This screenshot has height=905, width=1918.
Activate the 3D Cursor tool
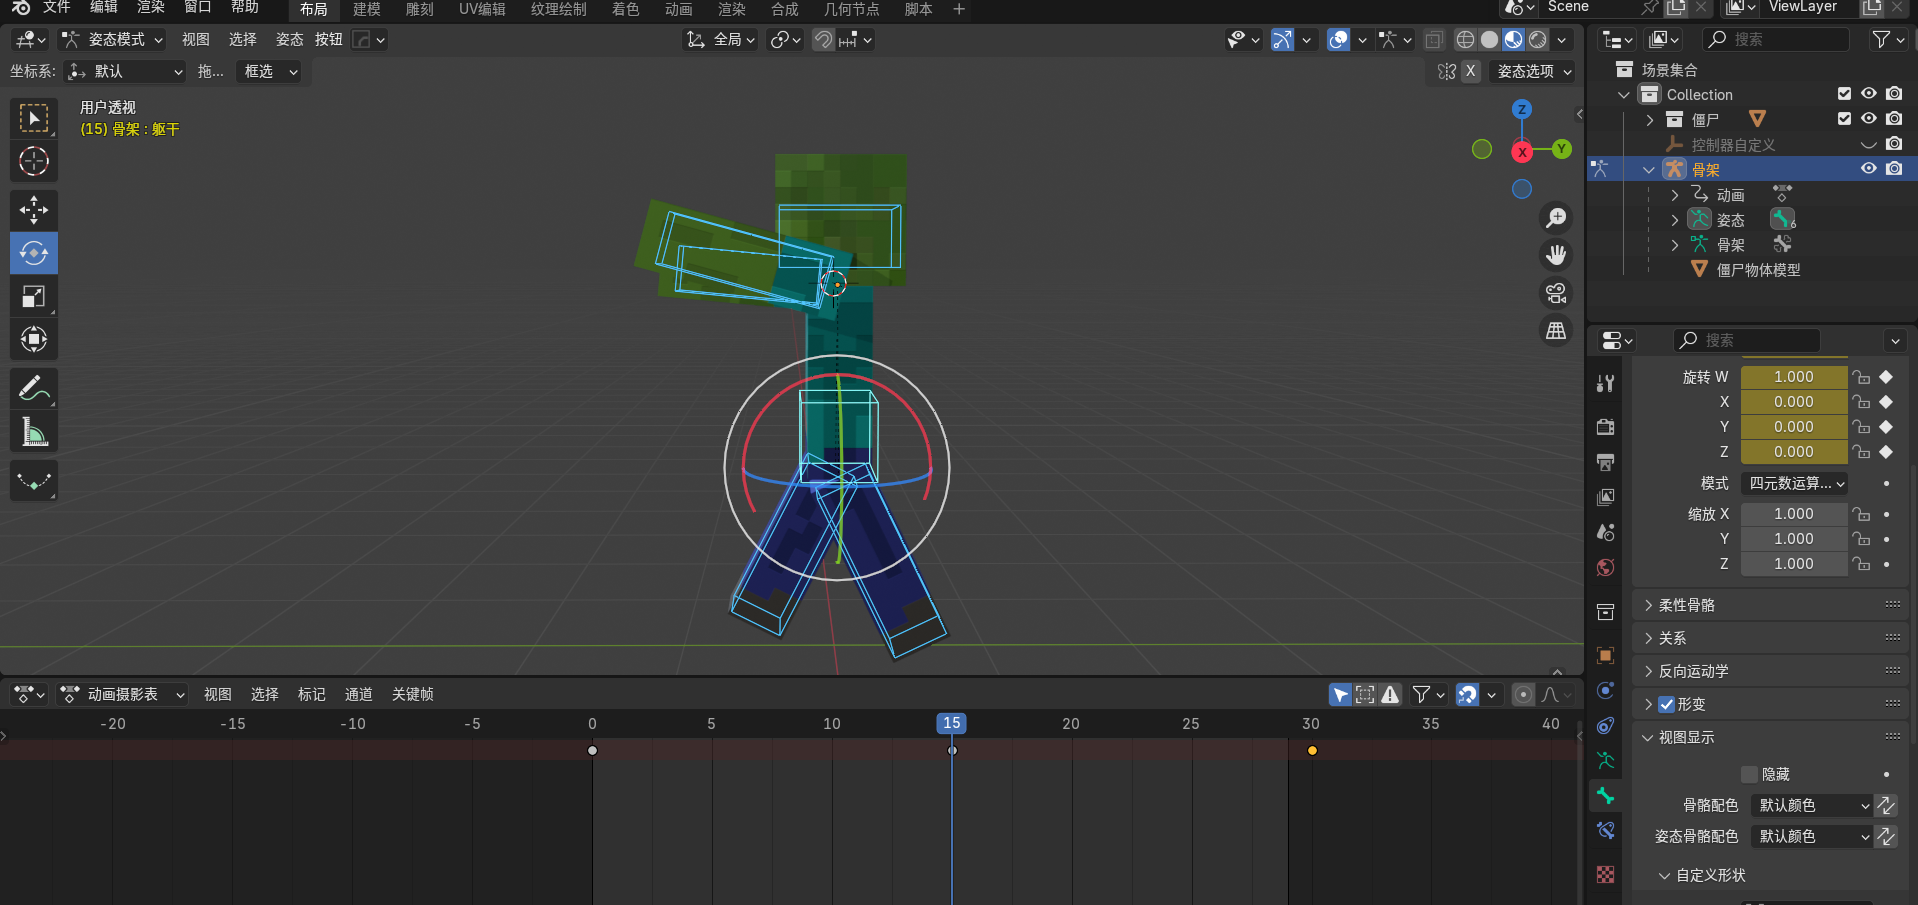(34, 161)
